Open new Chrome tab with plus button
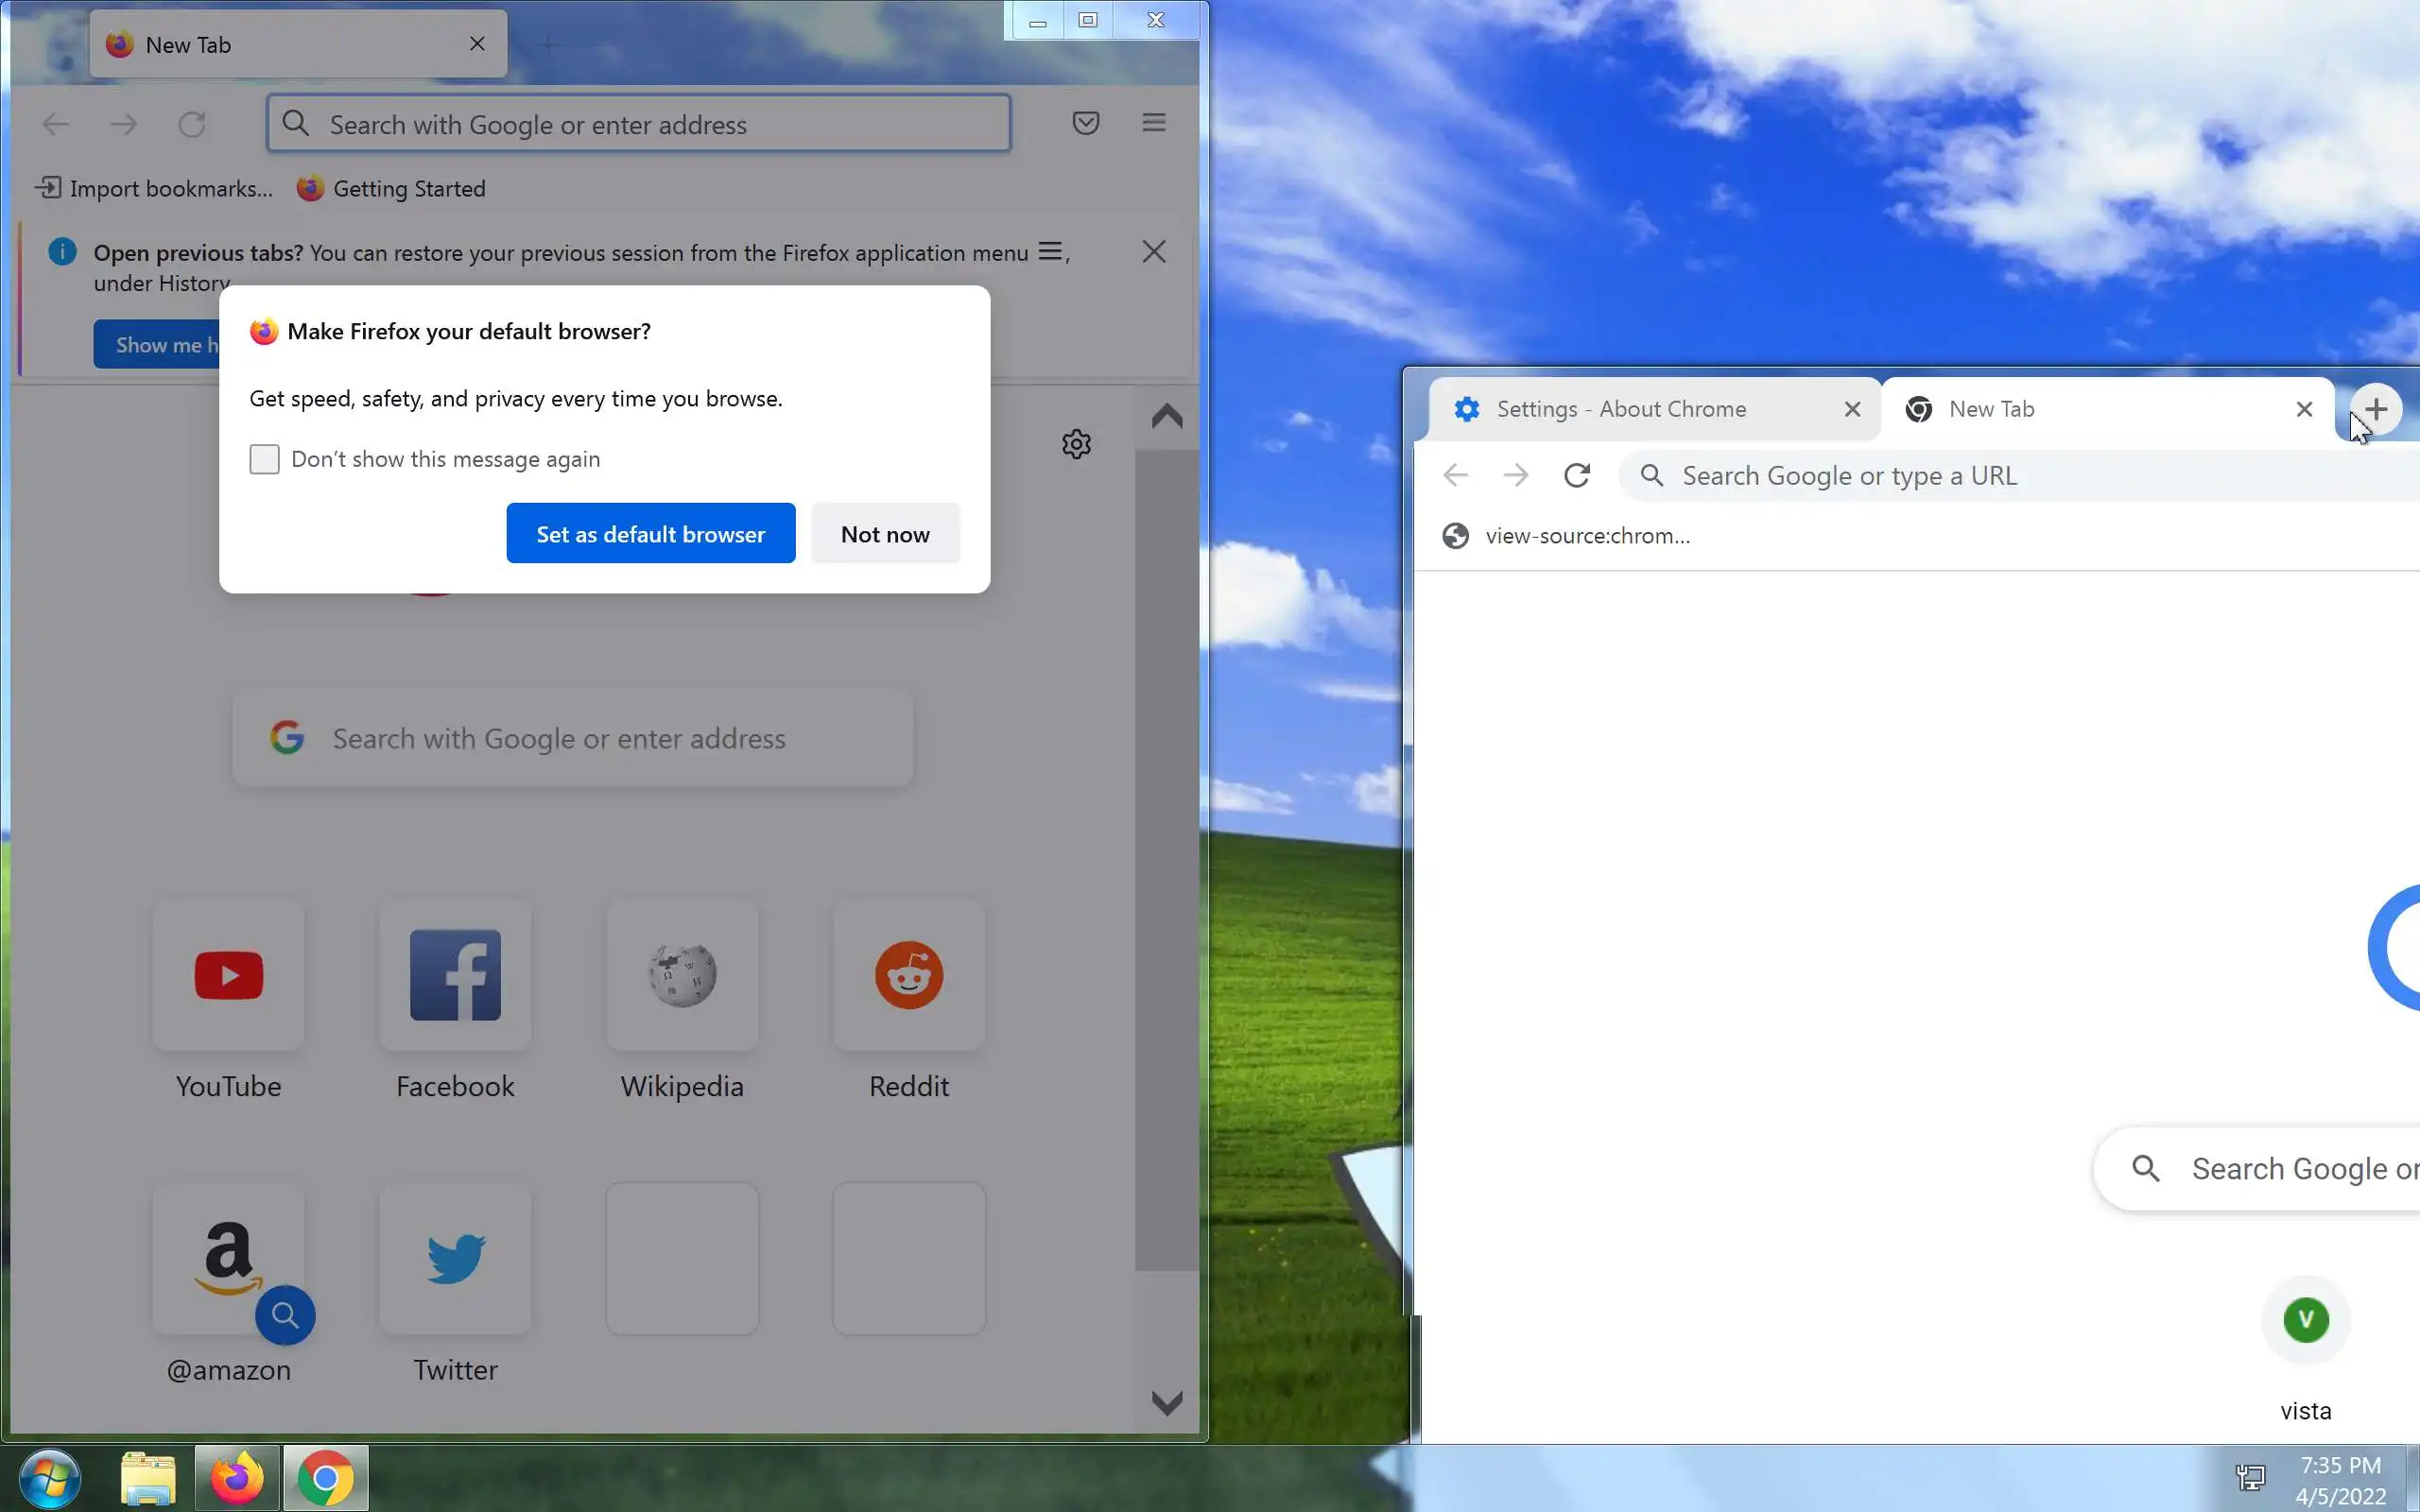This screenshot has height=1512, width=2420. point(2375,409)
